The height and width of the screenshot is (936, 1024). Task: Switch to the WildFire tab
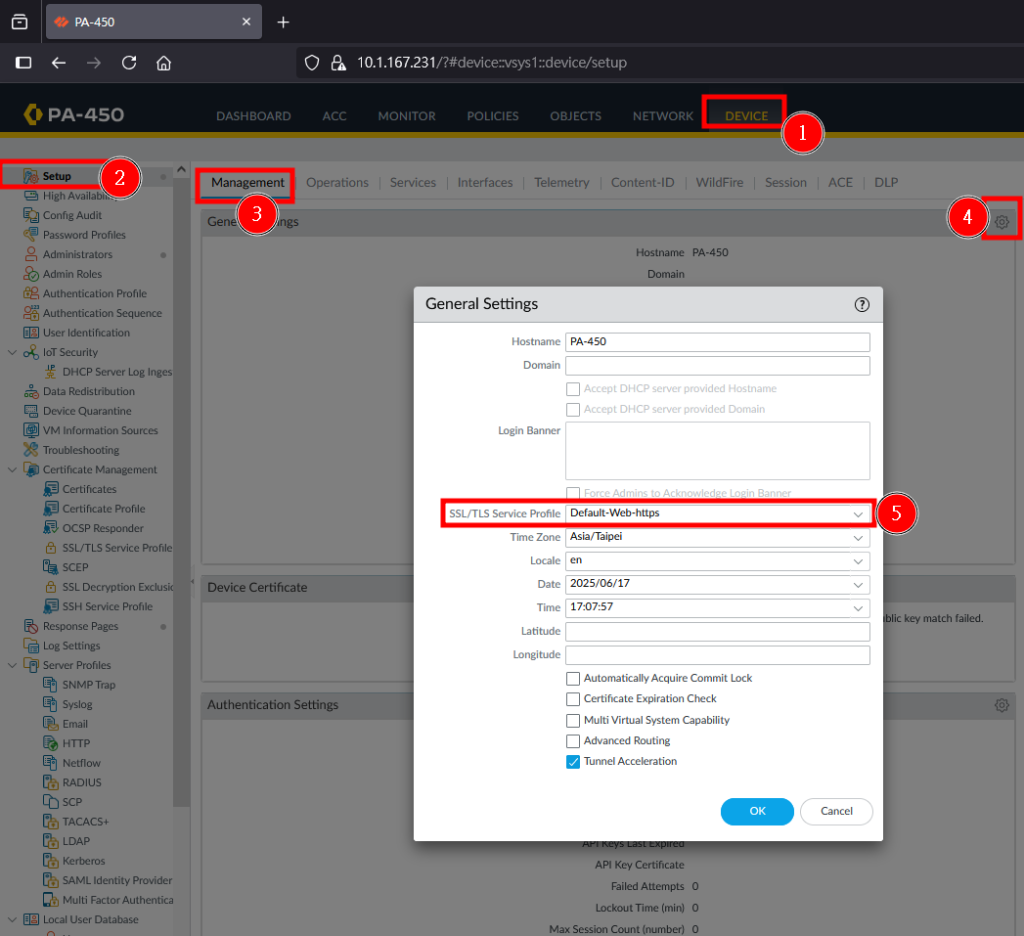coord(719,183)
